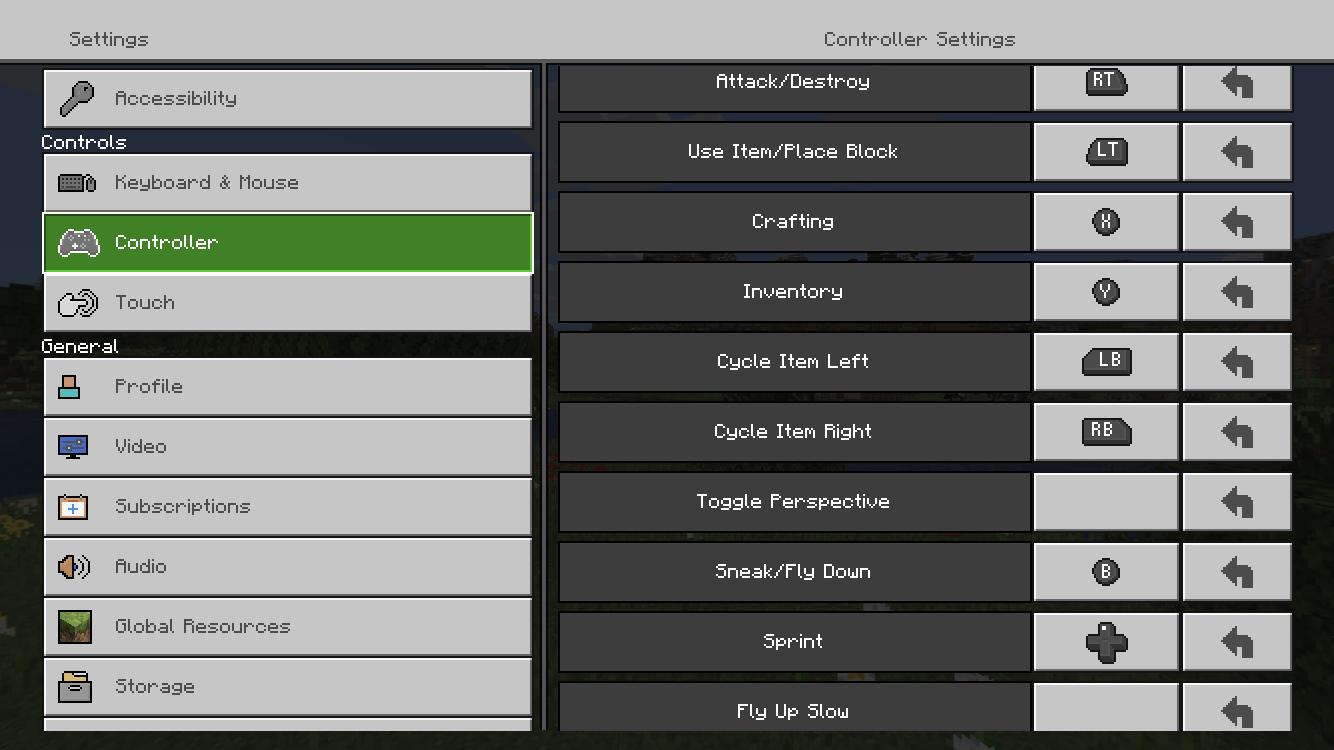Reset the Crafting binding to default
Screen dimensions: 1334x750
[1237, 222]
